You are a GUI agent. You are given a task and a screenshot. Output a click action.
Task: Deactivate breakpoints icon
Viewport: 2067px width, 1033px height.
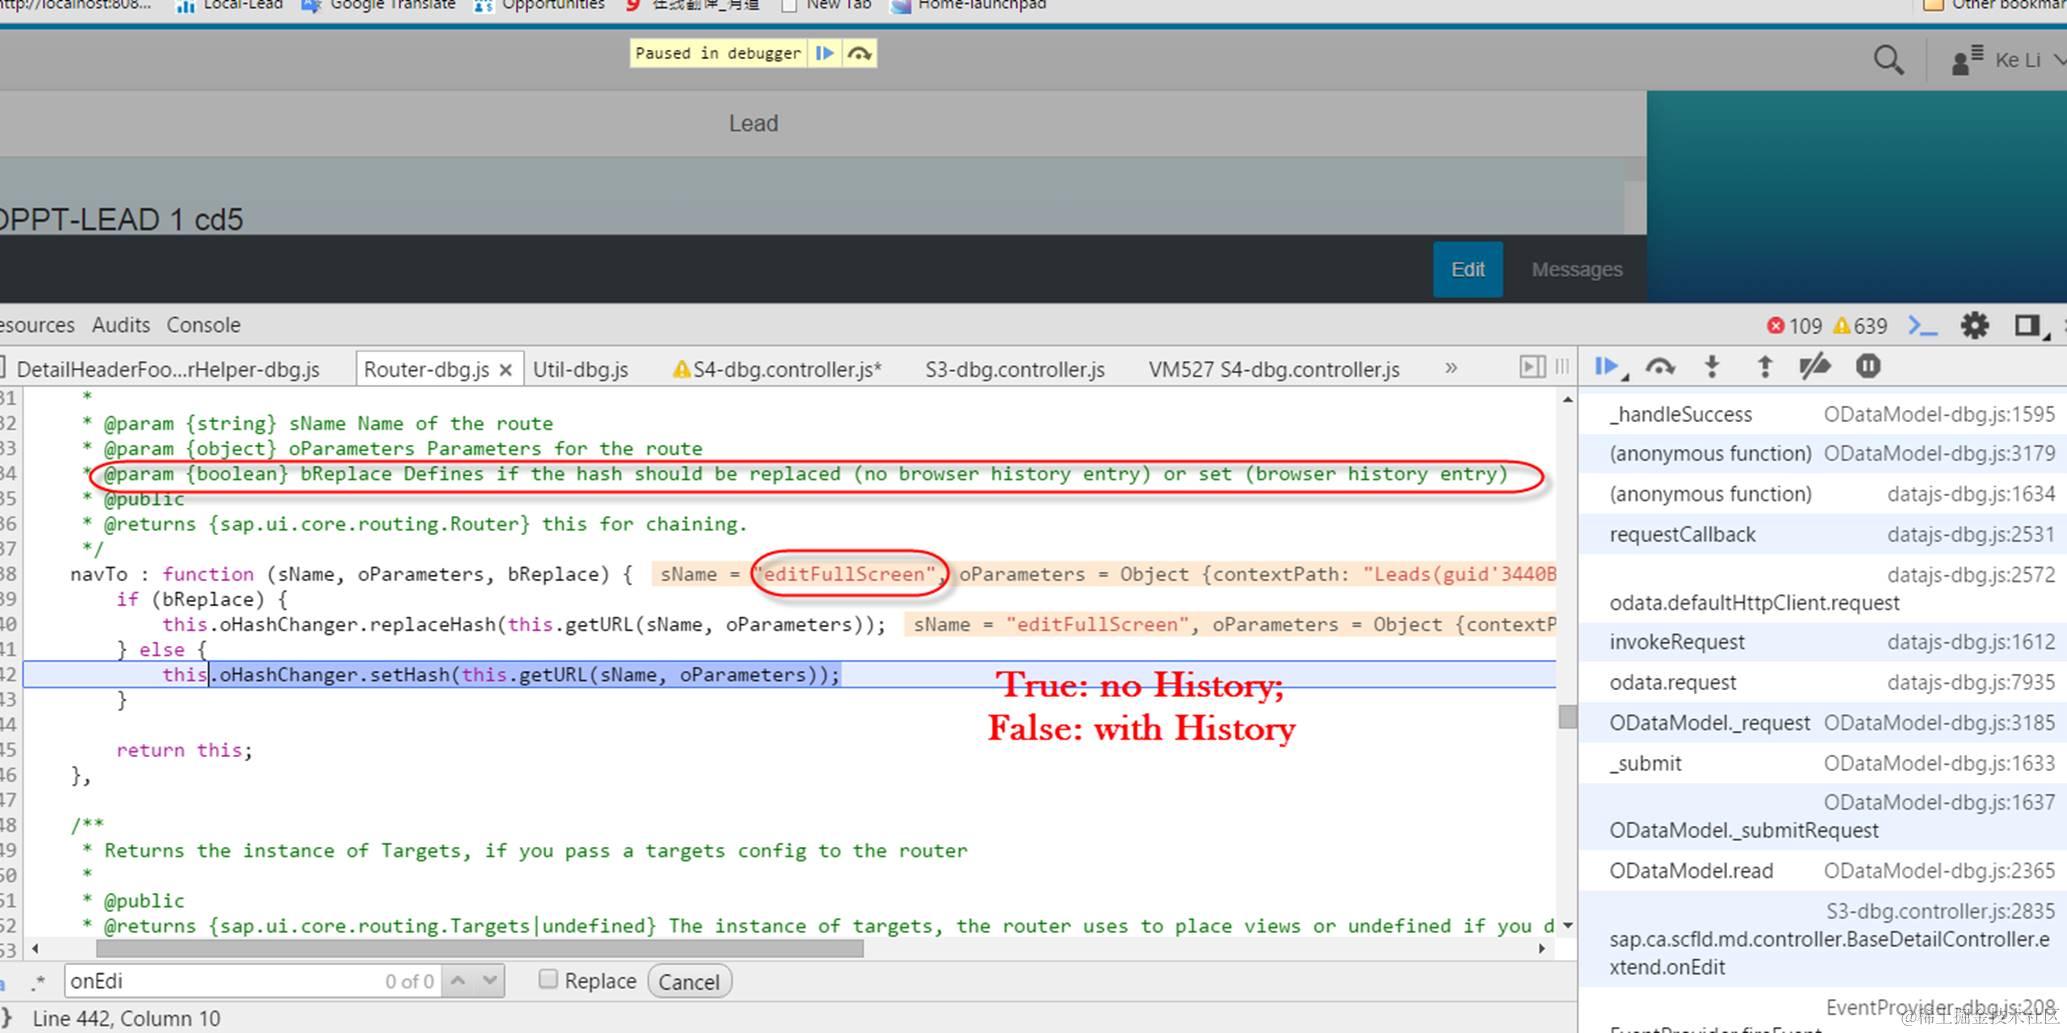click(x=1815, y=367)
